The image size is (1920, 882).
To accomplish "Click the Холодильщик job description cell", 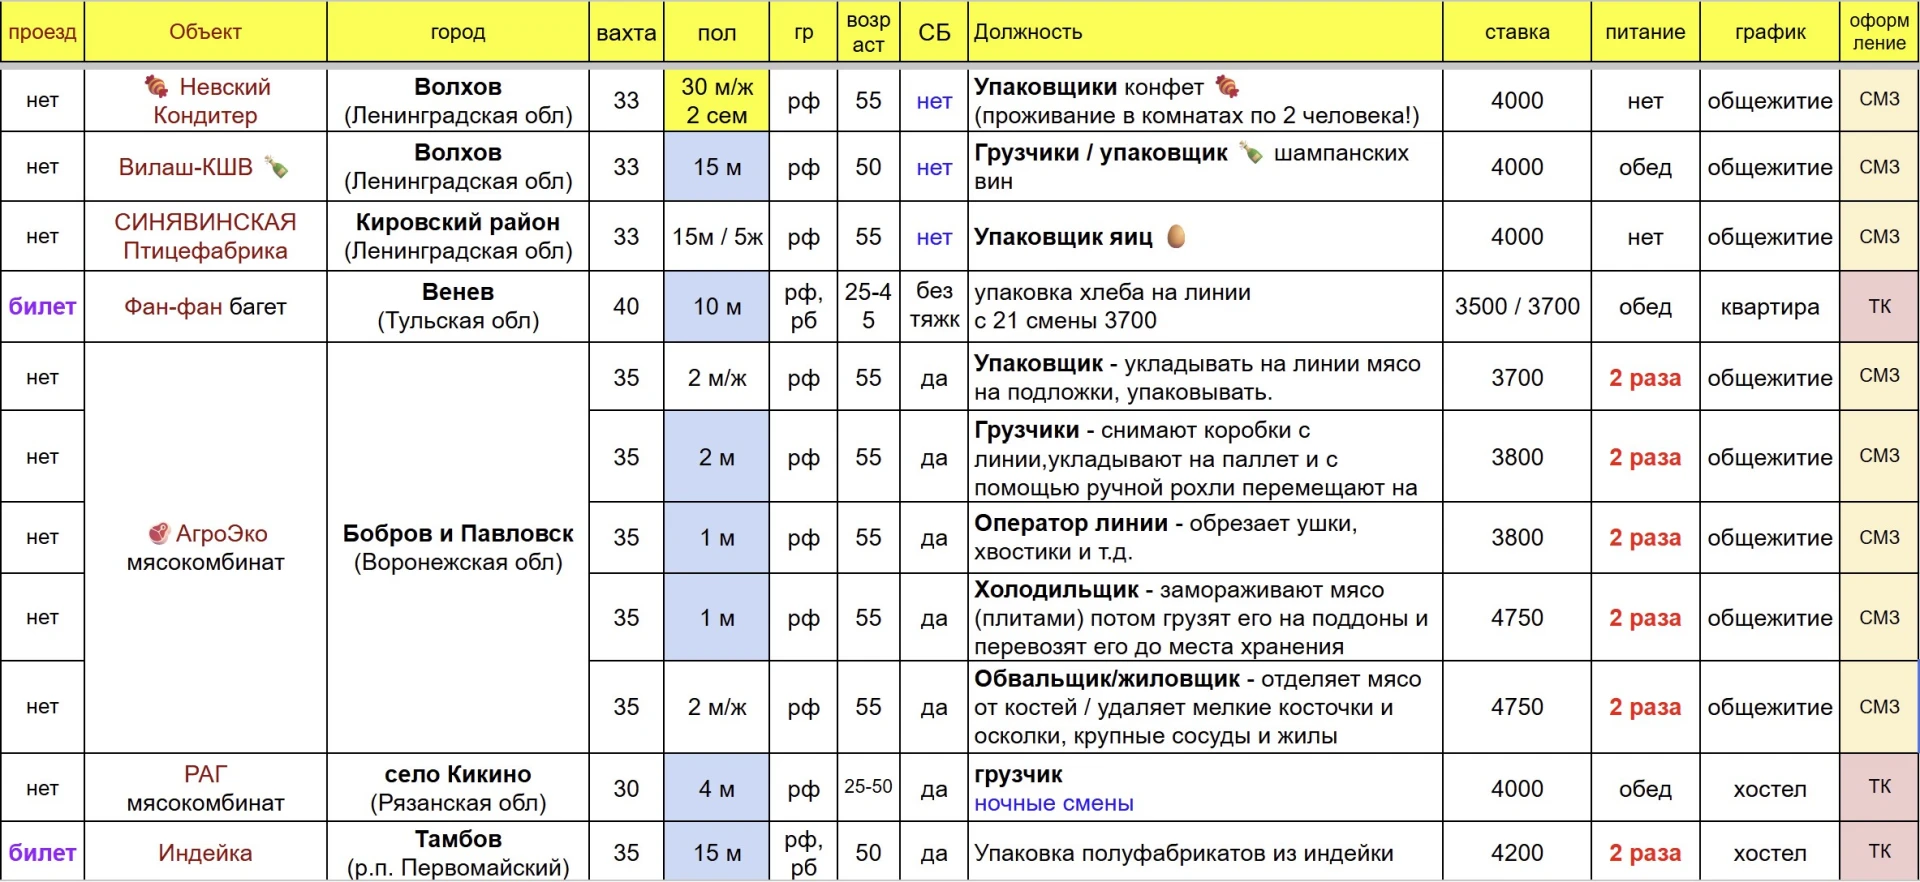I will [x=1205, y=618].
